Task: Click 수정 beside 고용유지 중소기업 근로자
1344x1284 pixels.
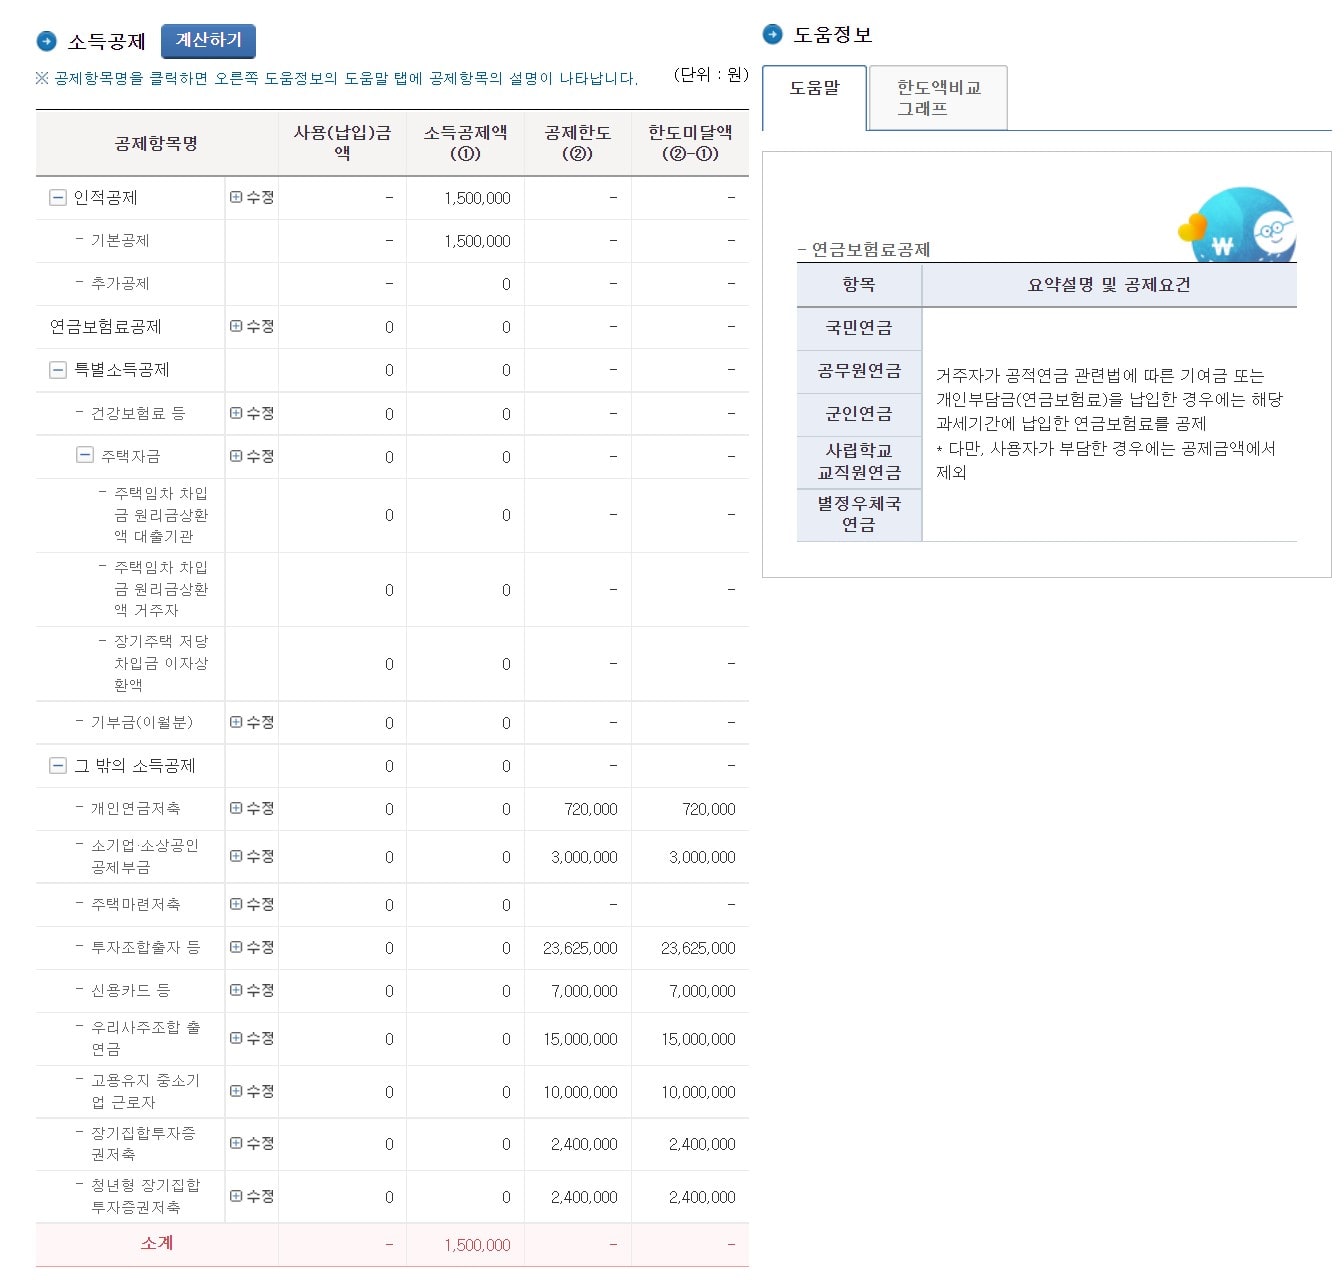Action: coord(251,1091)
